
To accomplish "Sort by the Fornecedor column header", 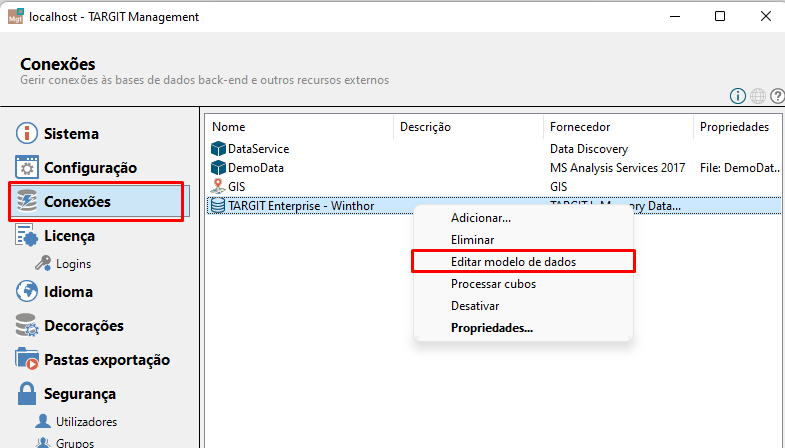I will [580, 127].
